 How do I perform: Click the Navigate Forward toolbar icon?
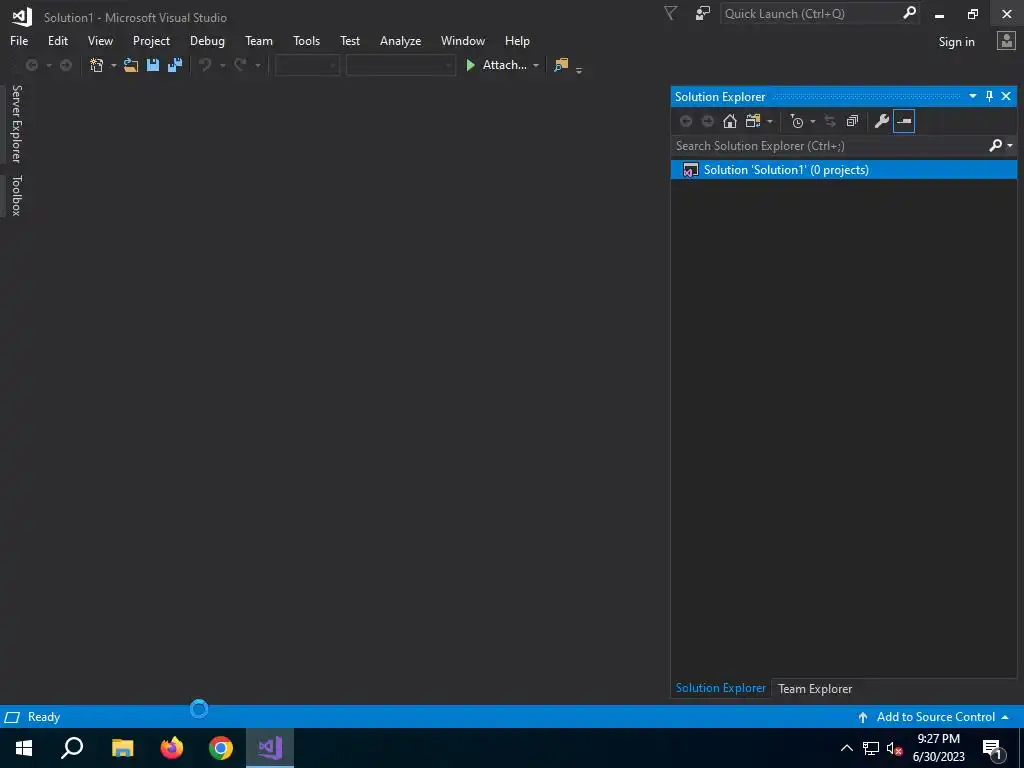[x=65, y=65]
